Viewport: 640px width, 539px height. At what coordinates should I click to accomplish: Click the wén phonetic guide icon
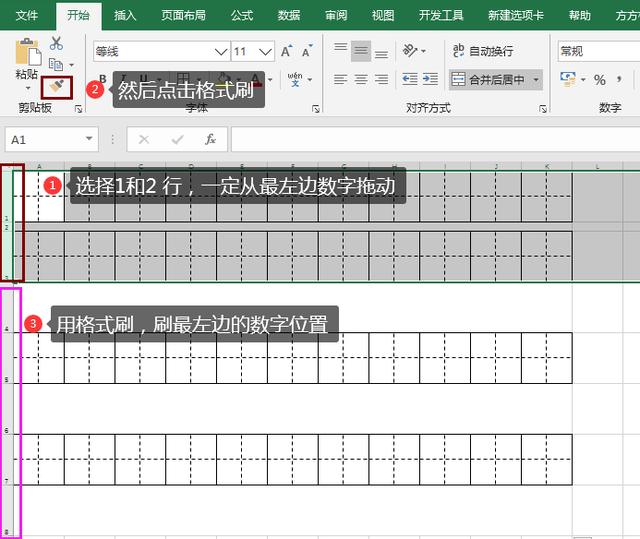point(295,79)
